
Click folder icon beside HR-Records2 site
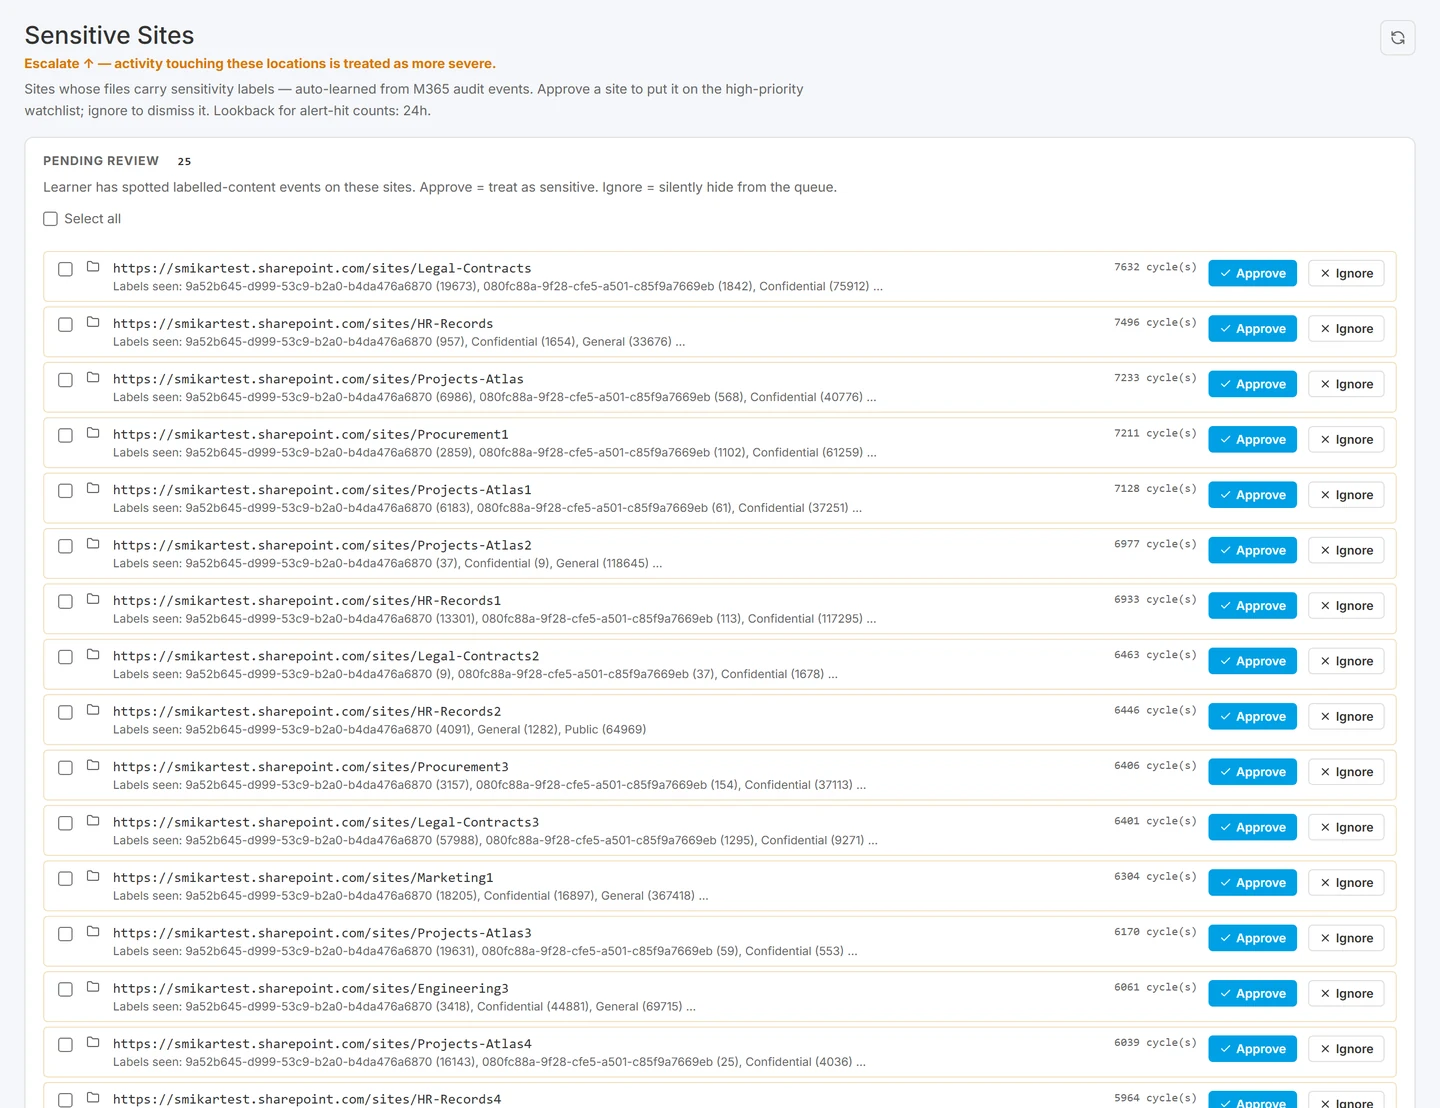(x=93, y=710)
